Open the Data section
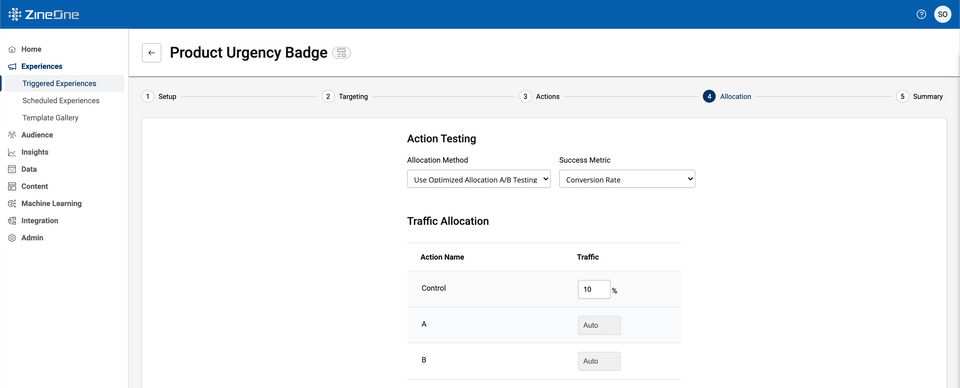Viewport: 960px width, 388px height. pos(29,169)
